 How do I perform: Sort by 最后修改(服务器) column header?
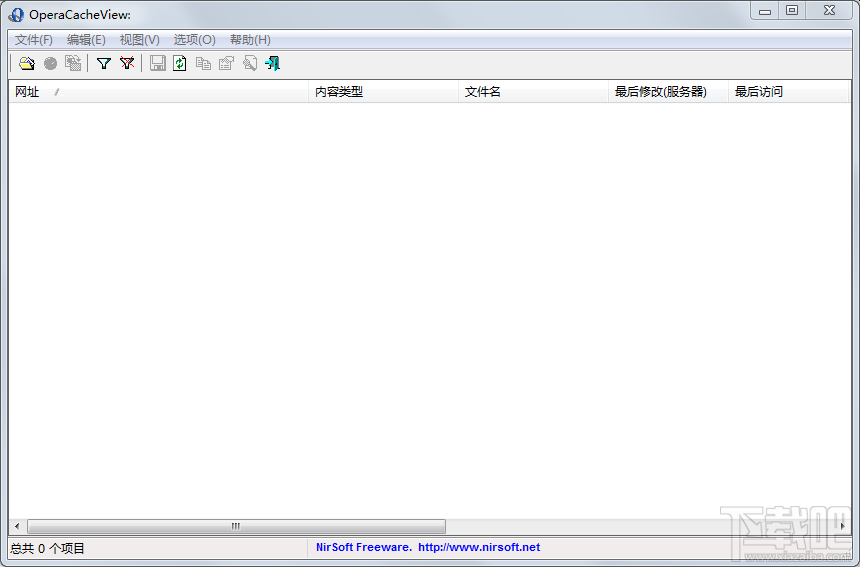click(x=668, y=92)
